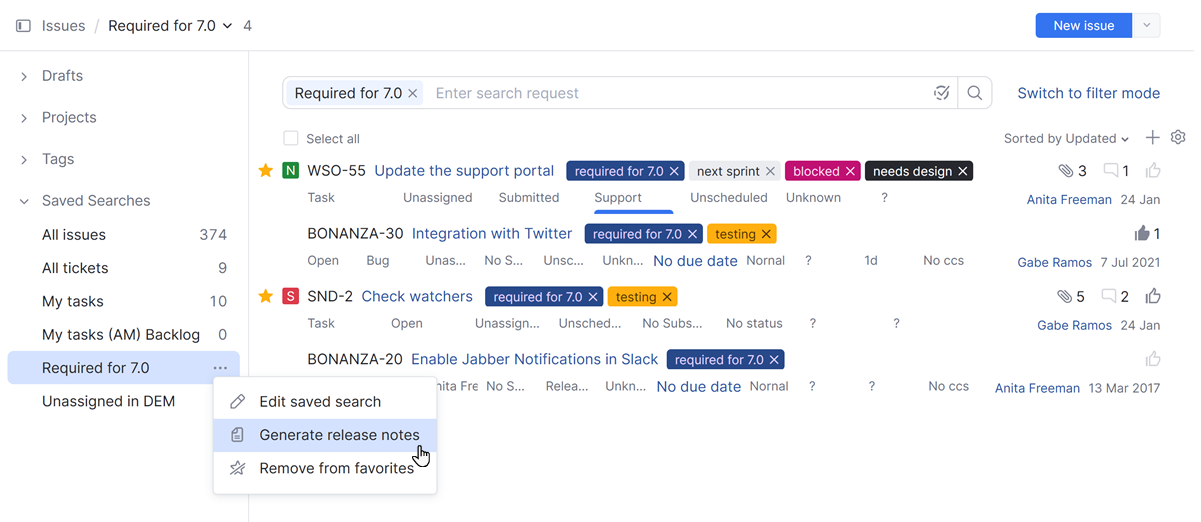
Task: Open issue list settings gear
Action: [x=1178, y=138]
